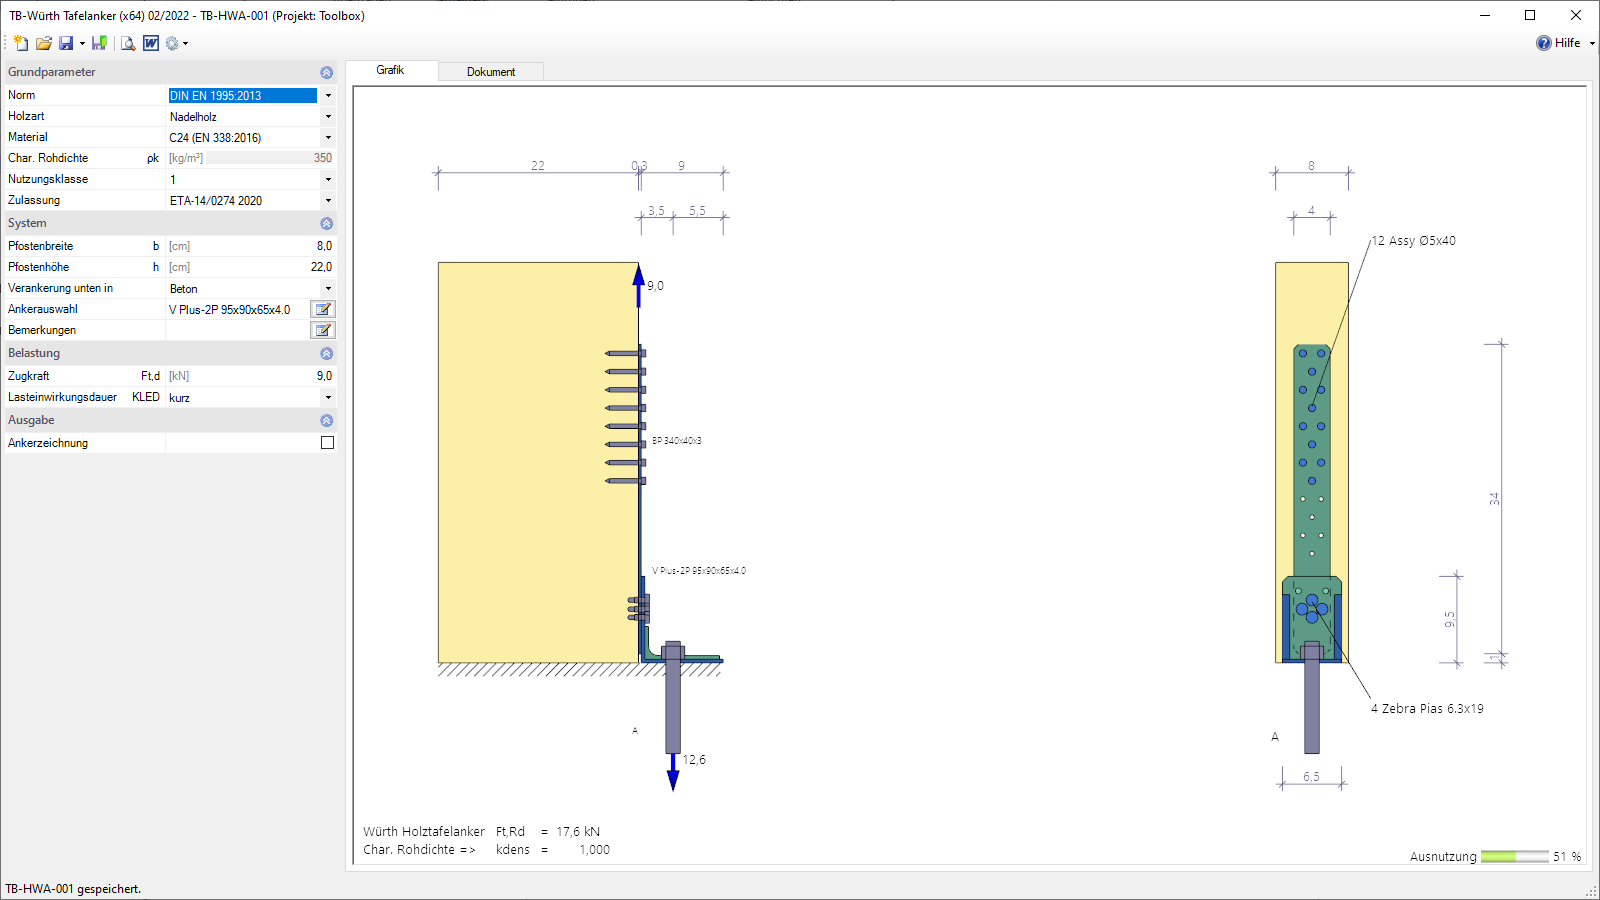Screen dimensions: 1600x900
Task: Open the Norm dropdown
Action: pos(328,96)
